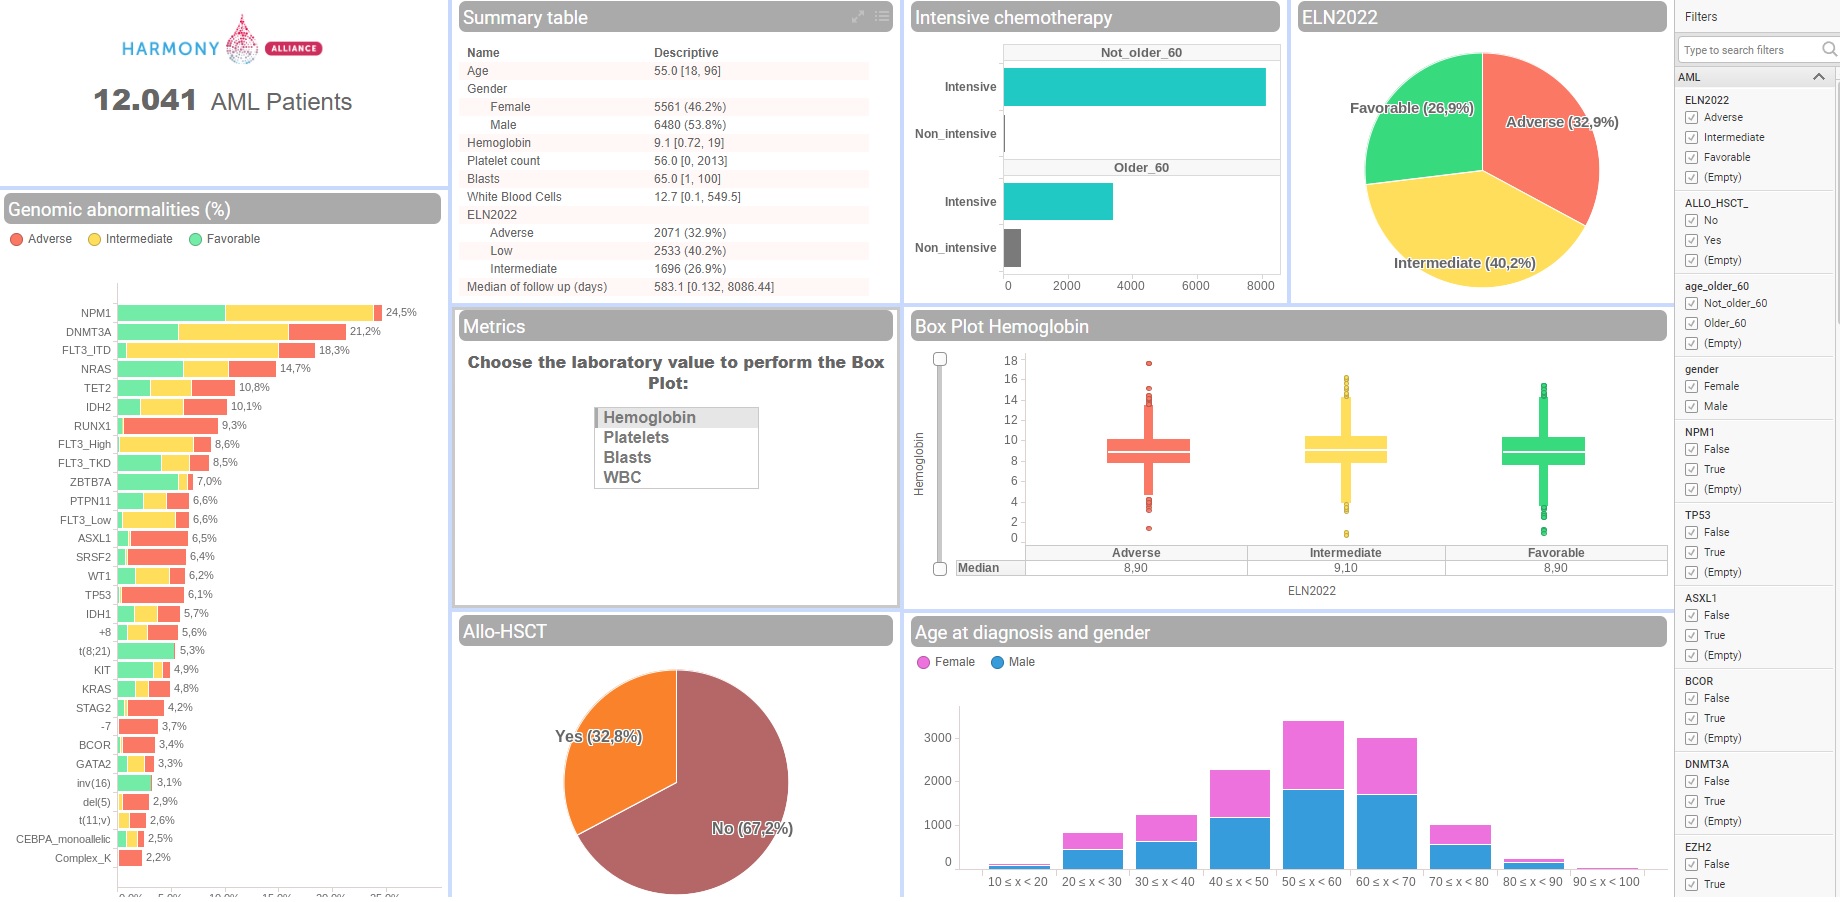1840x902 pixels.
Task: Uncheck Adverse under ELN2022 filter
Action: [x=1692, y=118]
